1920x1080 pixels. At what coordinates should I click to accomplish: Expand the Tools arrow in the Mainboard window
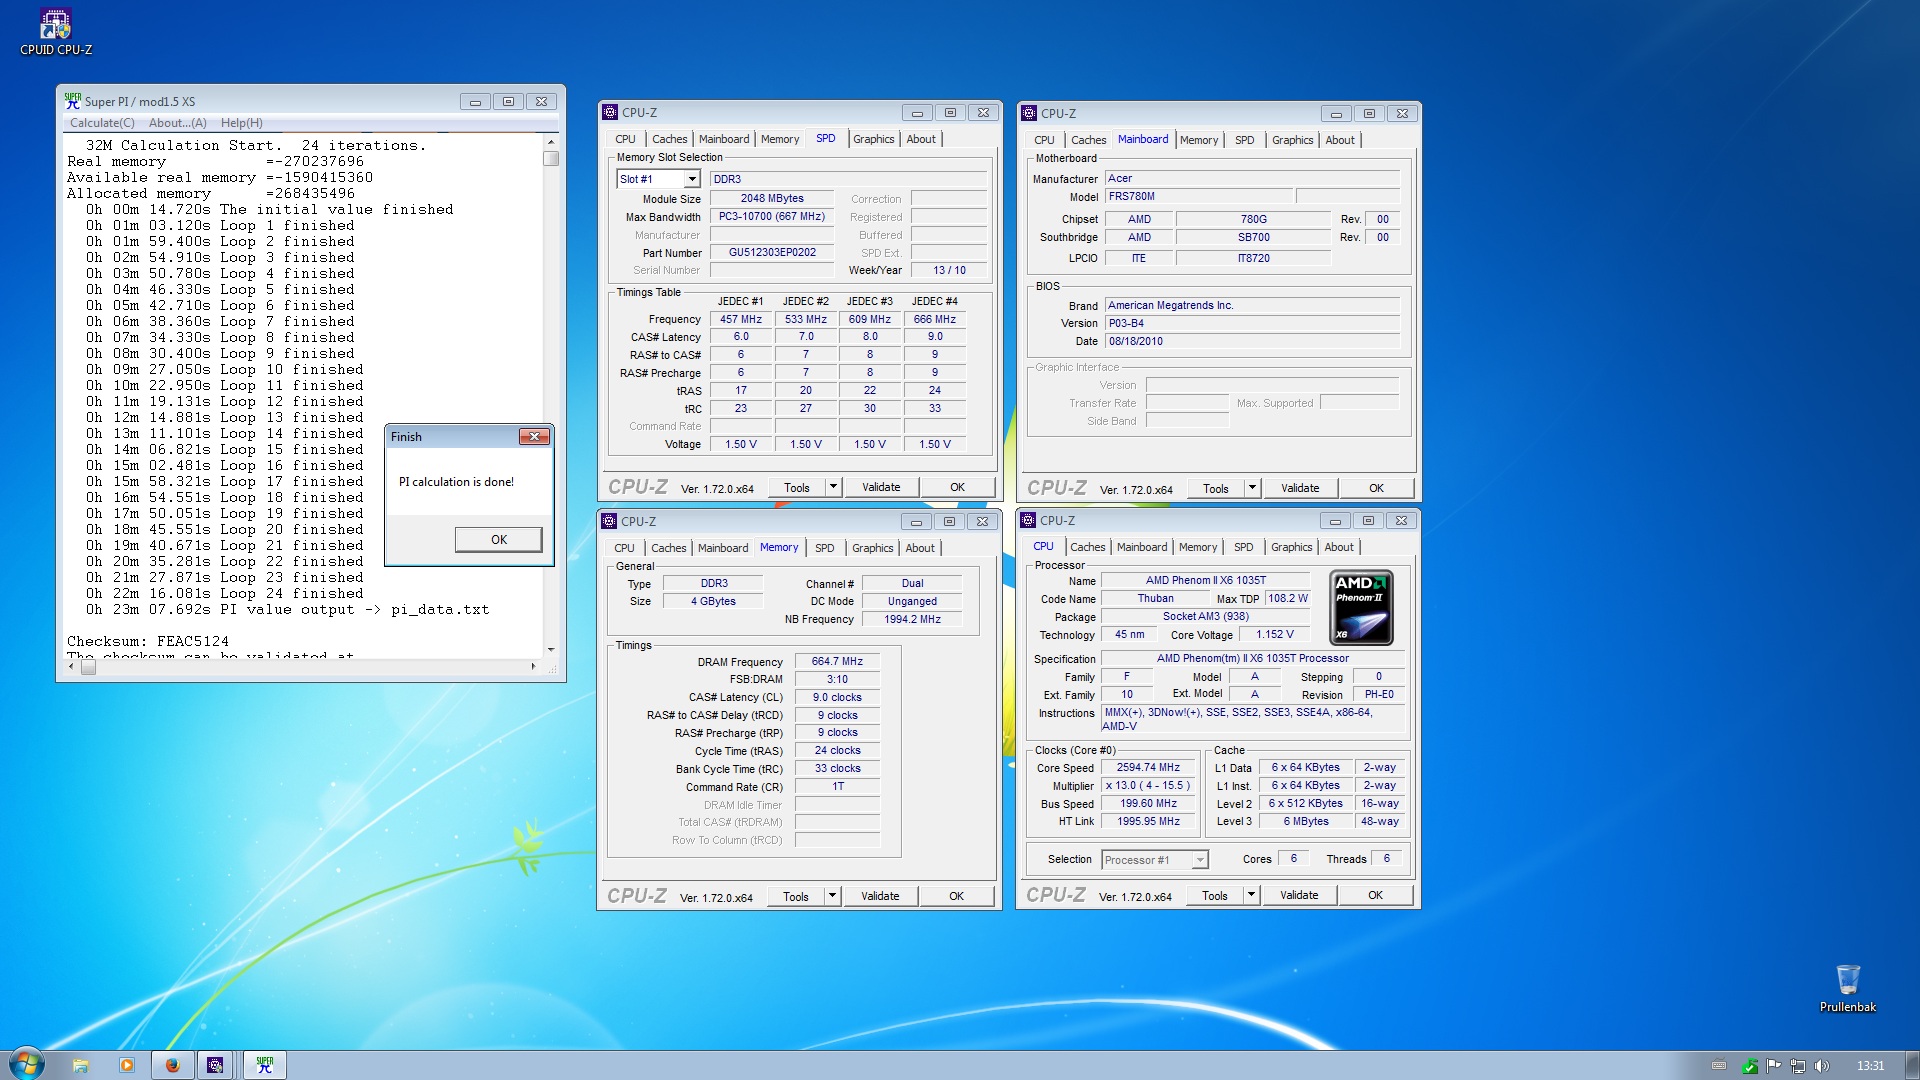click(x=1252, y=488)
